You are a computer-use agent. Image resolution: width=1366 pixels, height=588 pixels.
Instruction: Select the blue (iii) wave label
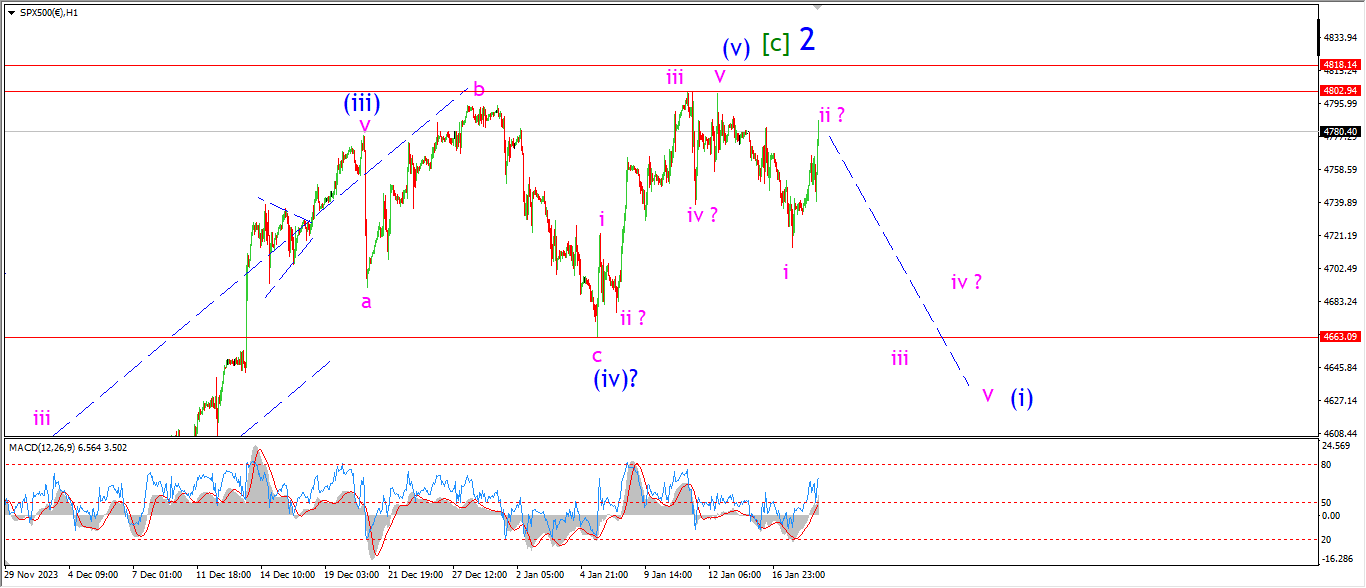[x=361, y=102]
